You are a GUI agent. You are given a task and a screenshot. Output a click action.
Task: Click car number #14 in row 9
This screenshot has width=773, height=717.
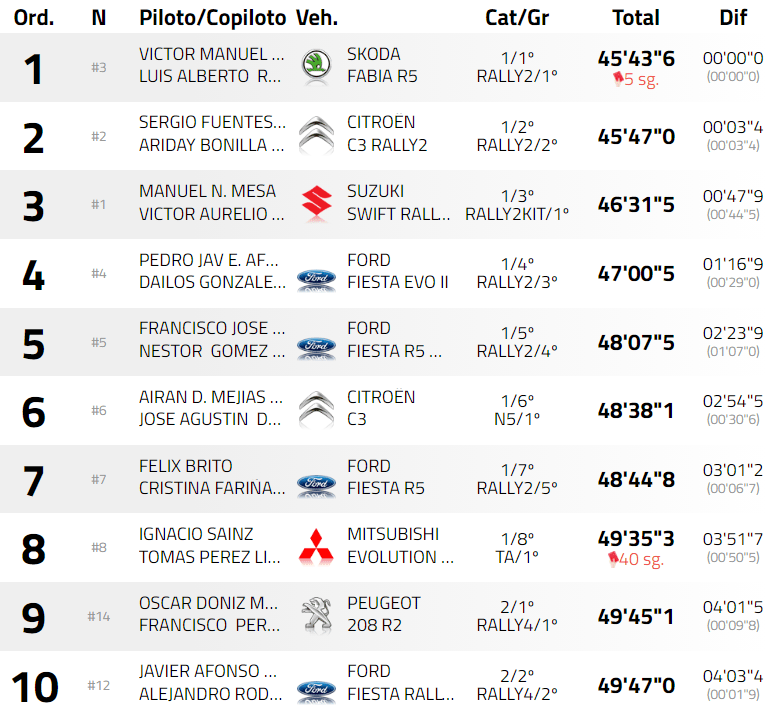pyautogui.click(x=98, y=616)
